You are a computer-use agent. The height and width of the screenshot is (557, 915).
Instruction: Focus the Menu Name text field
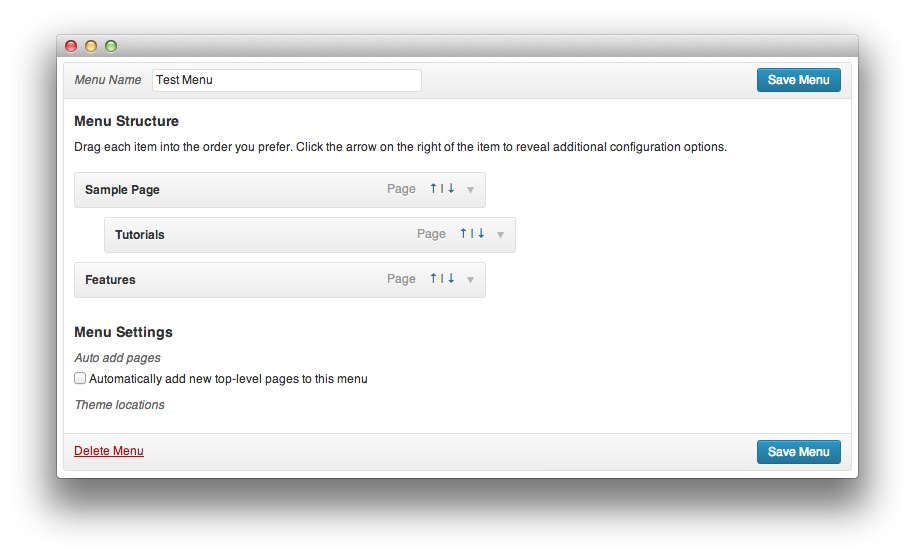coord(286,80)
